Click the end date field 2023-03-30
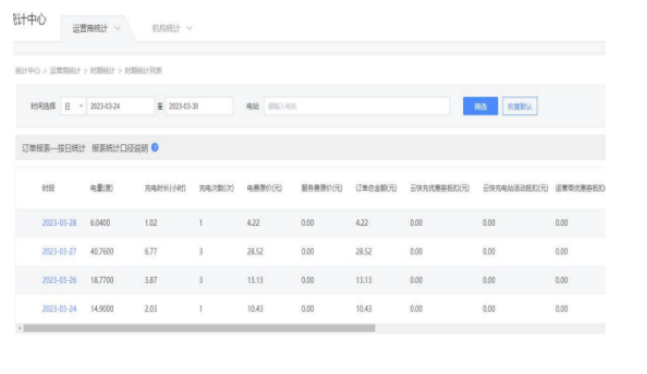 pos(199,106)
